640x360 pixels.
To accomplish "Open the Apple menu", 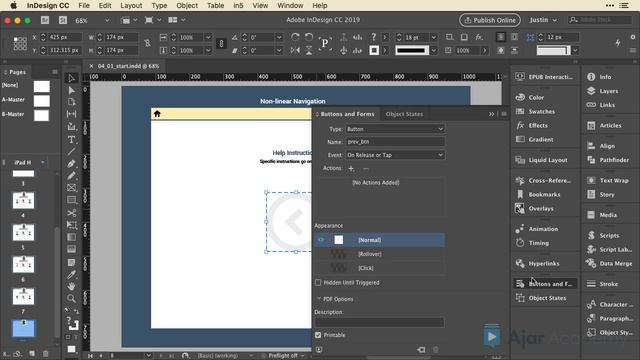I will [13, 6].
